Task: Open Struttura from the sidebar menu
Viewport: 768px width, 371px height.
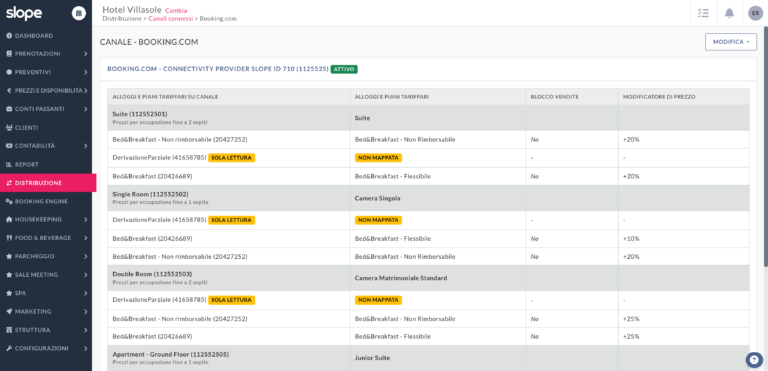Action: pos(46,330)
